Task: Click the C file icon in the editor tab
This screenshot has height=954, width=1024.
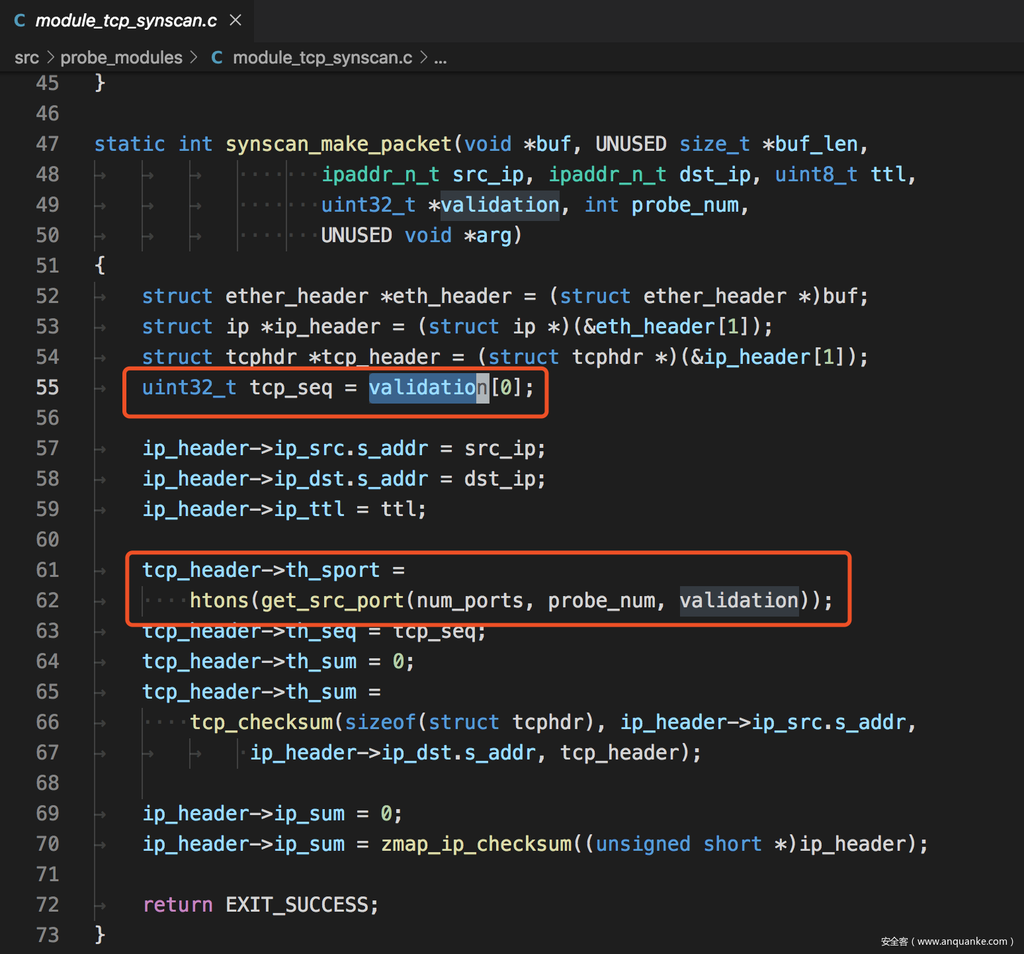Action: click(19, 20)
